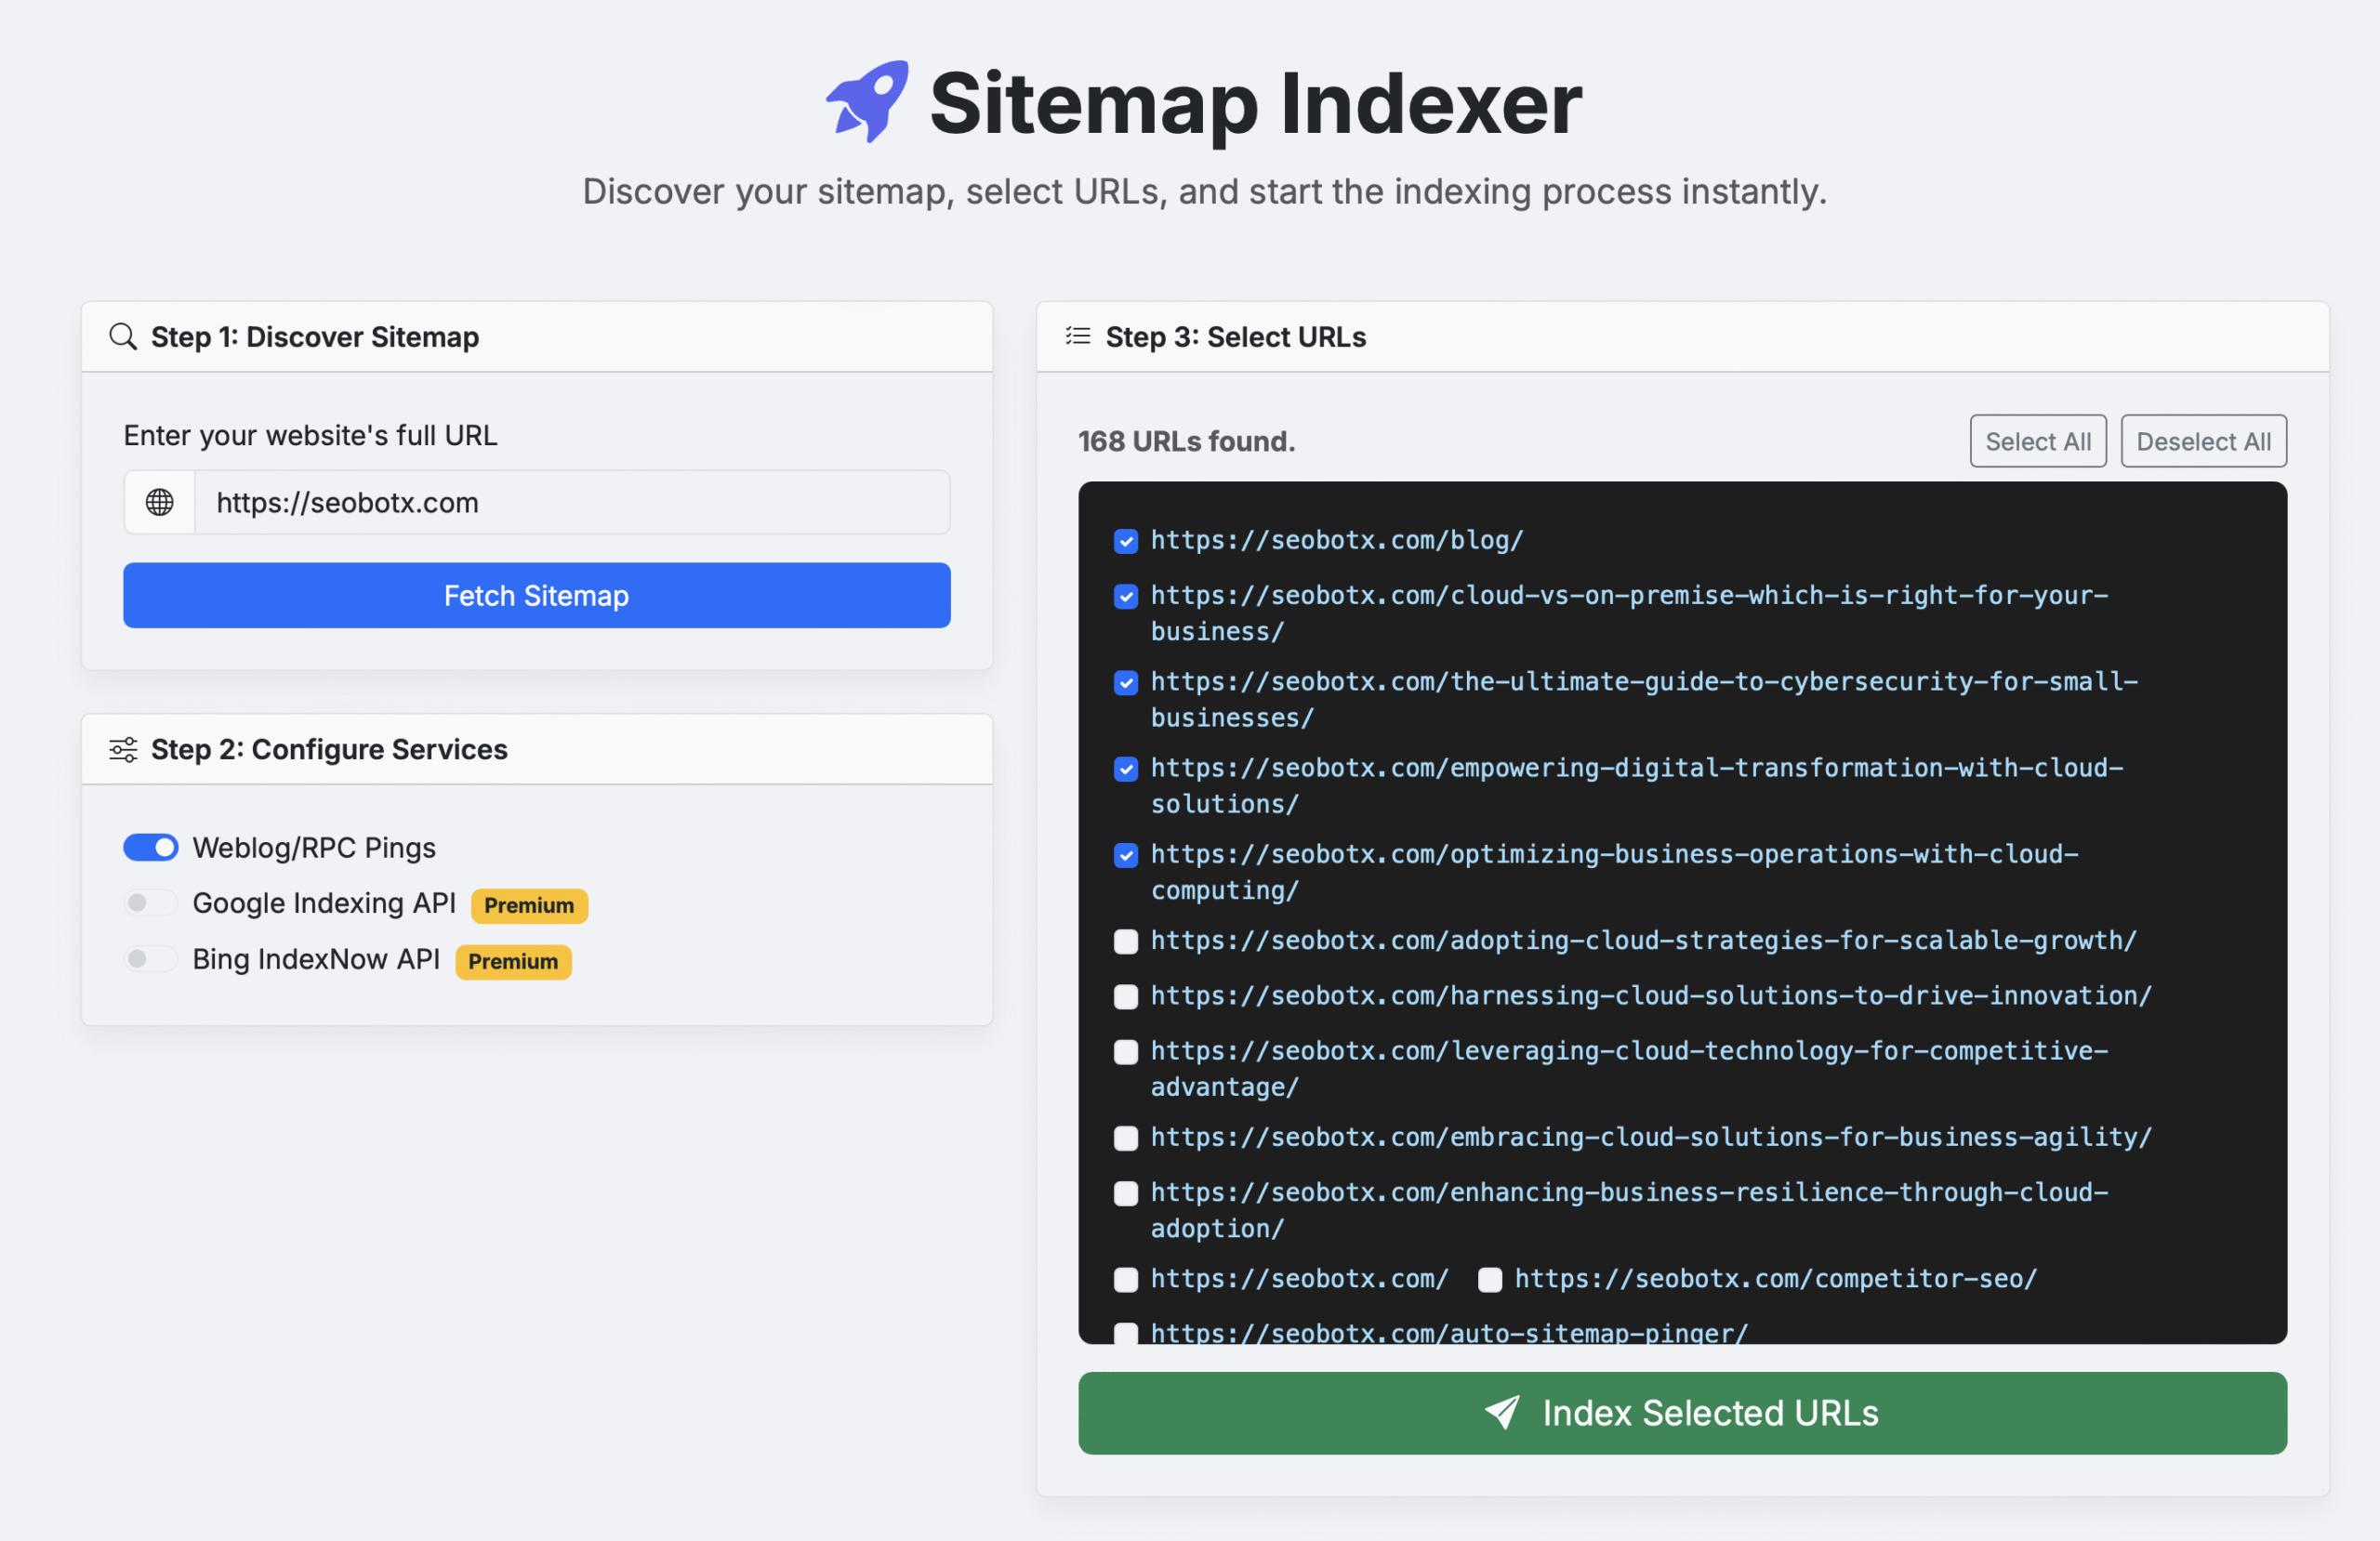Click the competitor-seo URL text
This screenshot has width=2380, height=1541.
pyautogui.click(x=1775, y=1278)
